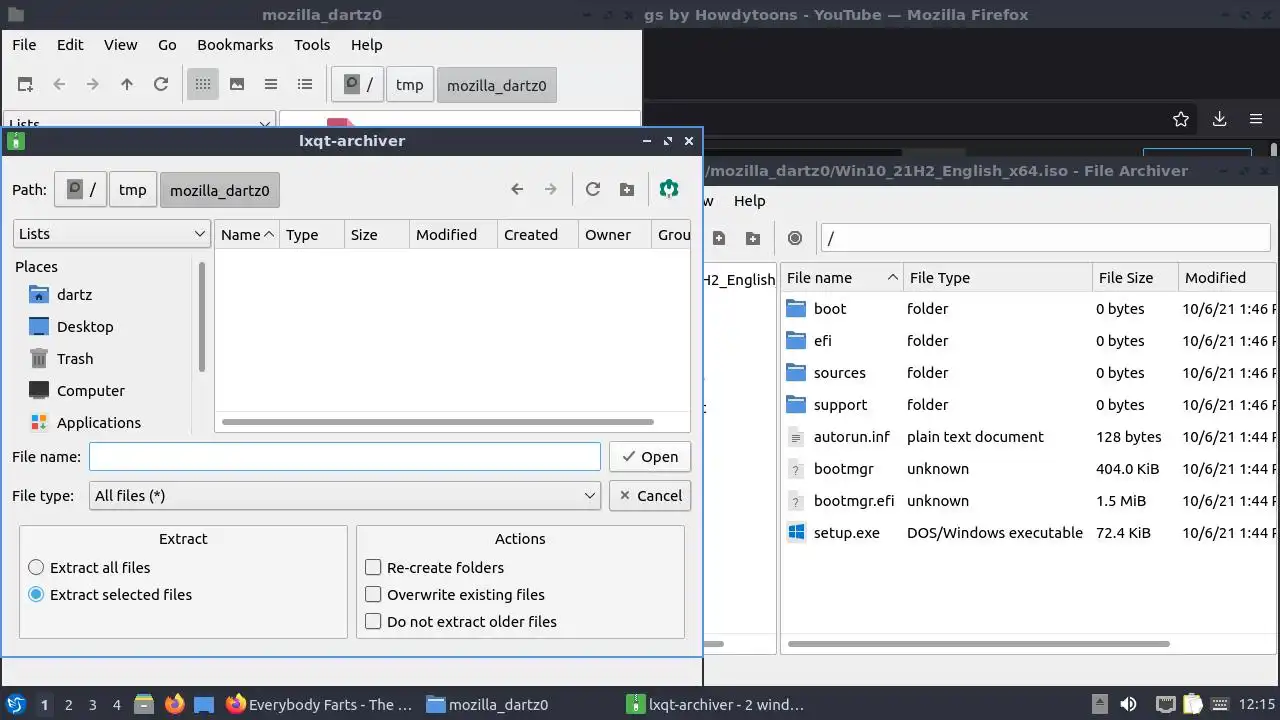
Task: Open Firefox downloads panel
Action: [1219, 119]
